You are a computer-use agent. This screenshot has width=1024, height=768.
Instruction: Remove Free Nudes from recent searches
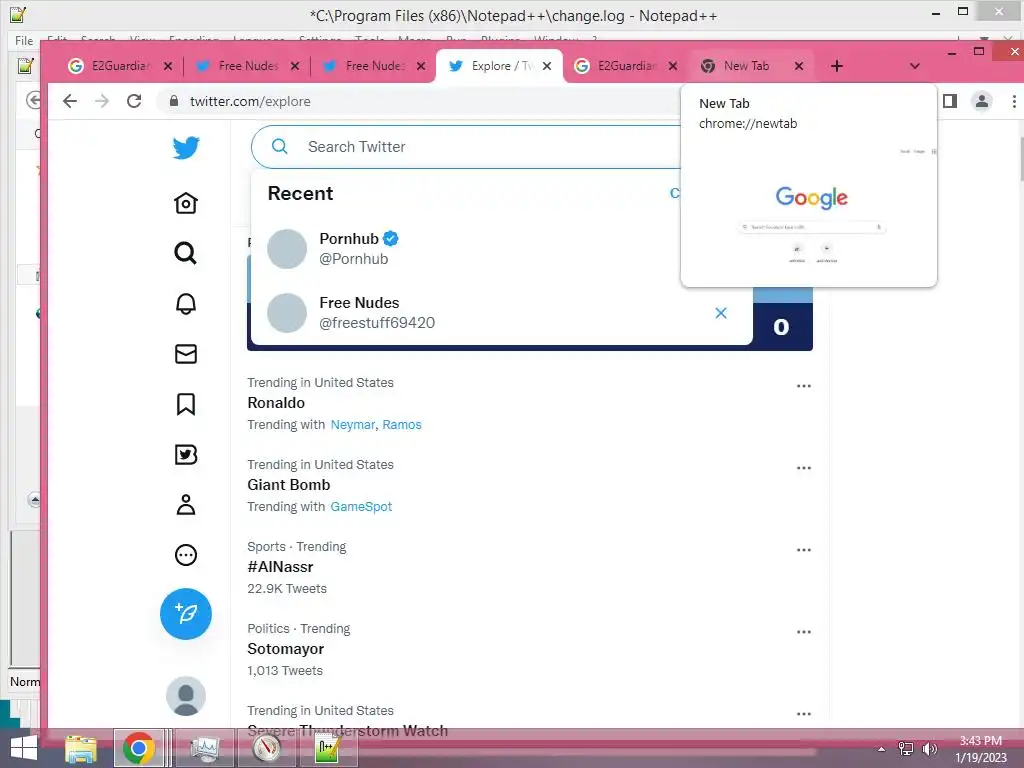pyautogui.click(x=721, y=313)
